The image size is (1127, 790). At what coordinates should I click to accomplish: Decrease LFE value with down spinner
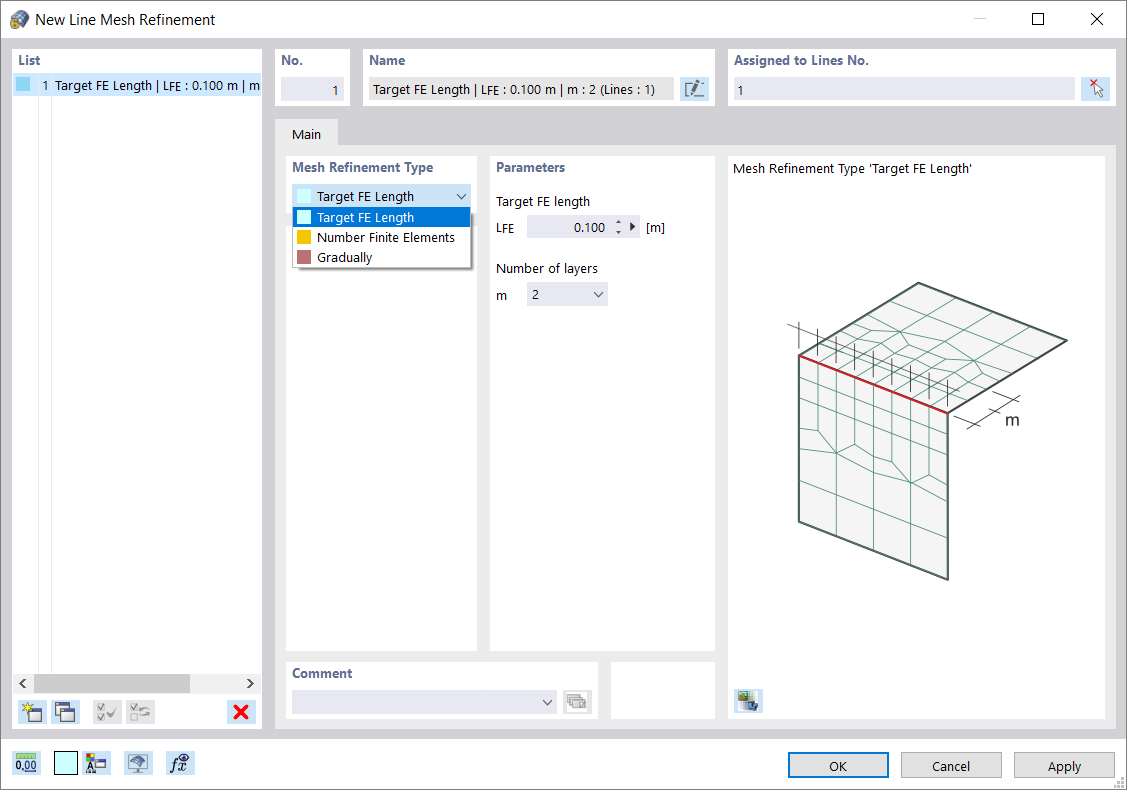coord(618,232)
